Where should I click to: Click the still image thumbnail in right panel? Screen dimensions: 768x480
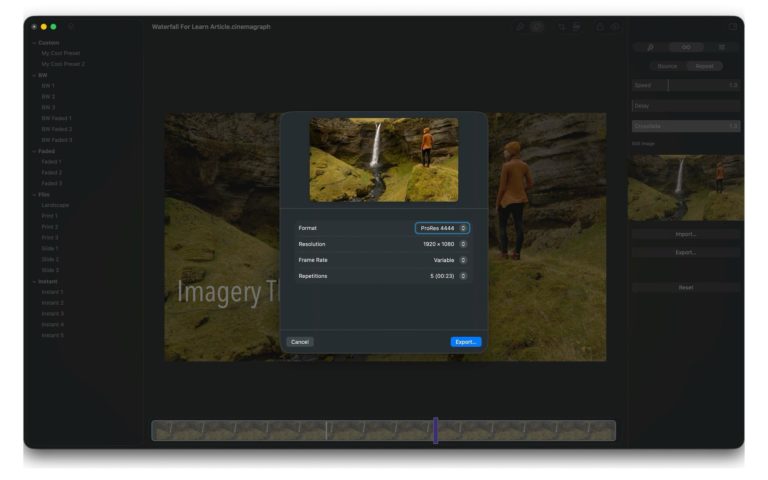[x=686, y=188]
